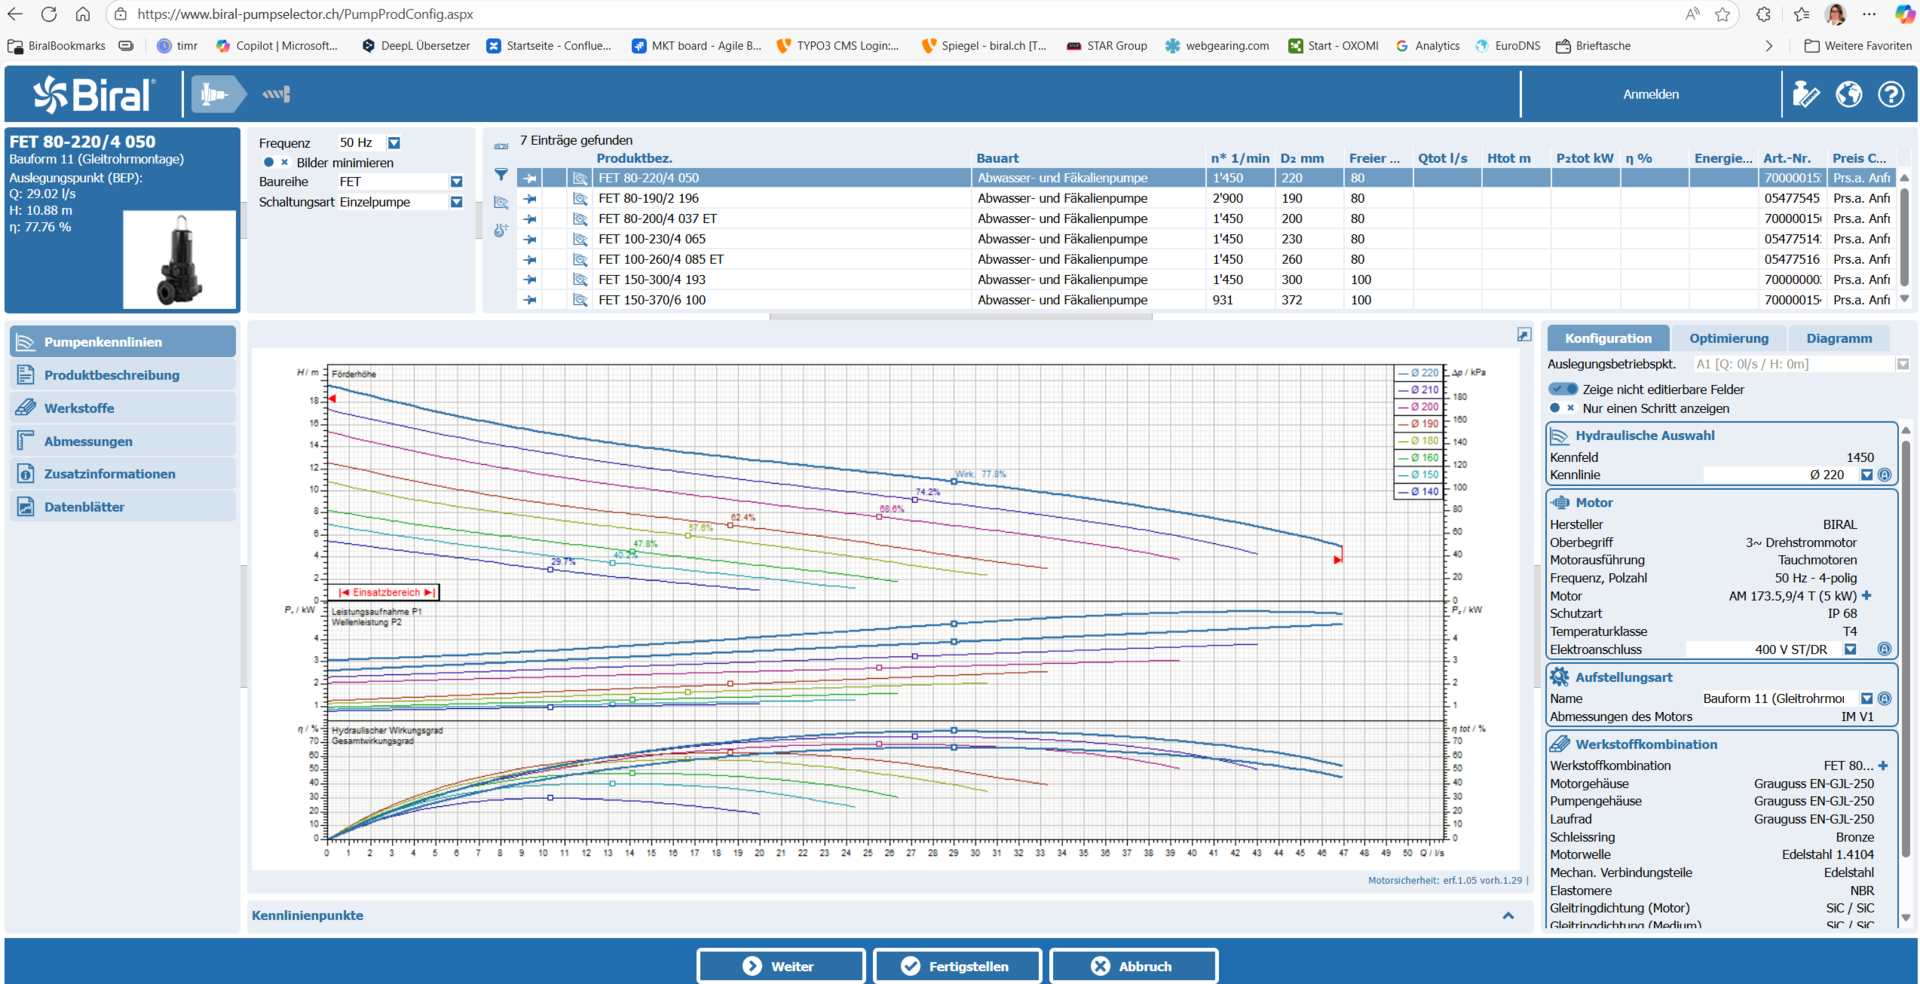Collapse the Kennlinienpunkte section chevron
Image resolution: width=1920 pixels, height=984 pixels.
pos(1508,915)
